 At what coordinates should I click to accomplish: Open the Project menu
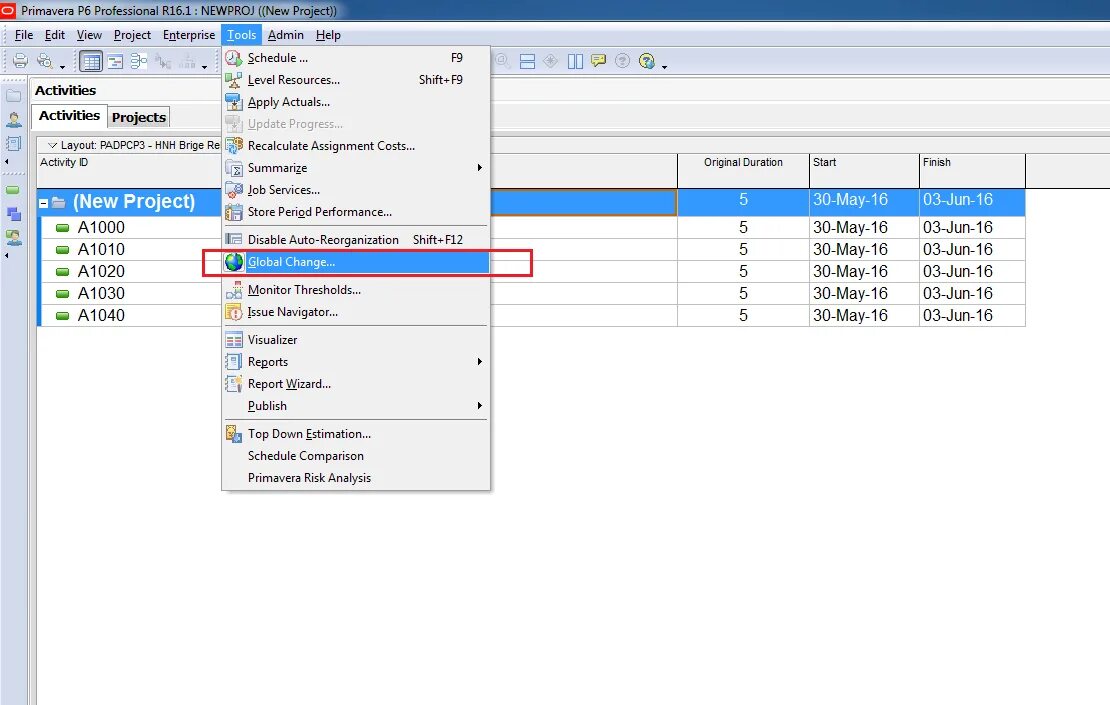click(132, 35)
